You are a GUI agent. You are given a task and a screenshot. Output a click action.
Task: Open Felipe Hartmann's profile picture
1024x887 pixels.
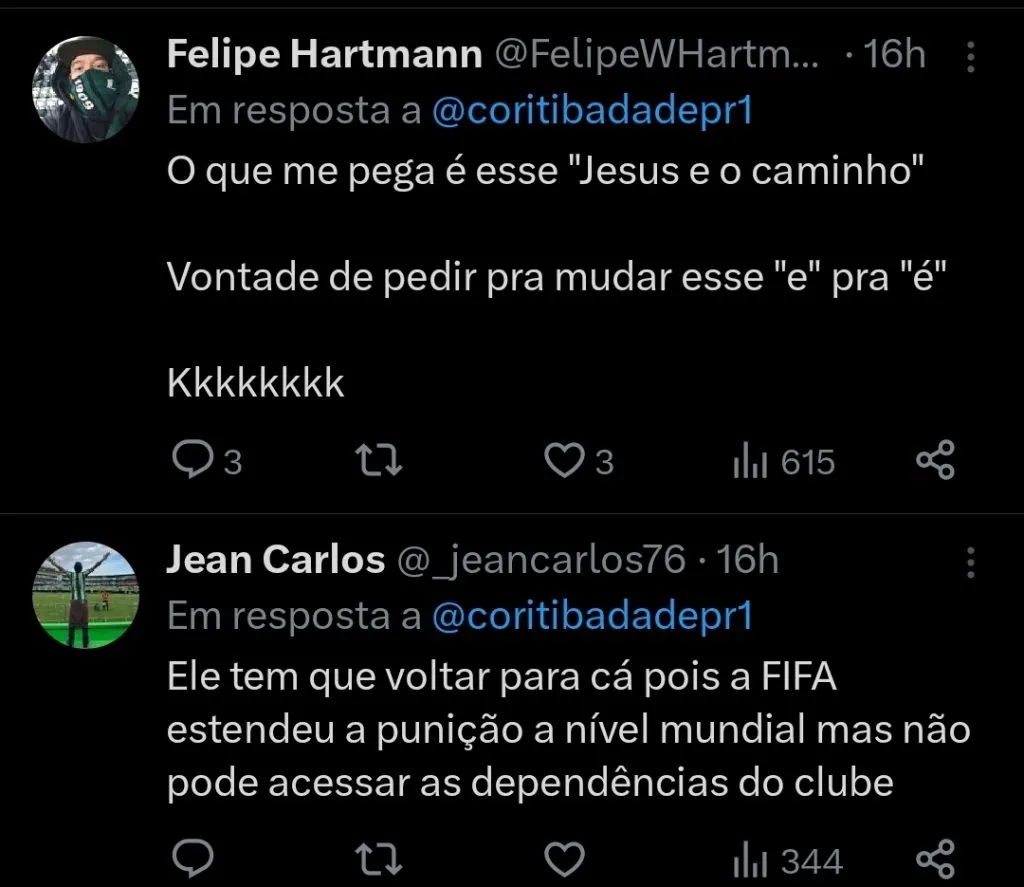(x=86, y=88)
